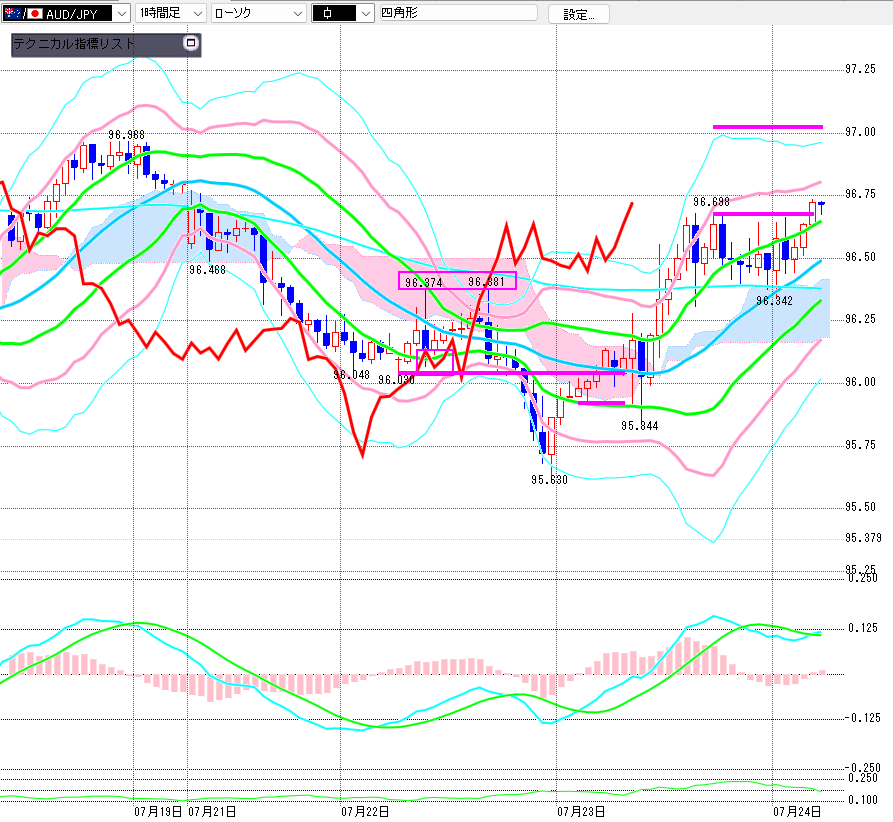
Task: Click the 95.75 price axis value
Action: click(x=861, y=445)
